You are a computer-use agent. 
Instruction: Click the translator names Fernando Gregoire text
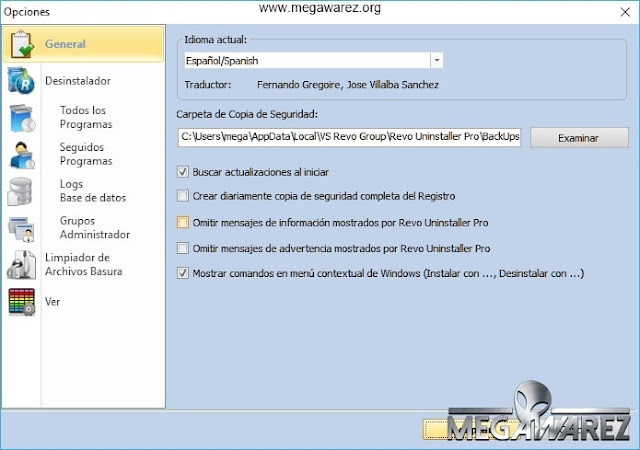tap(348, 85)
